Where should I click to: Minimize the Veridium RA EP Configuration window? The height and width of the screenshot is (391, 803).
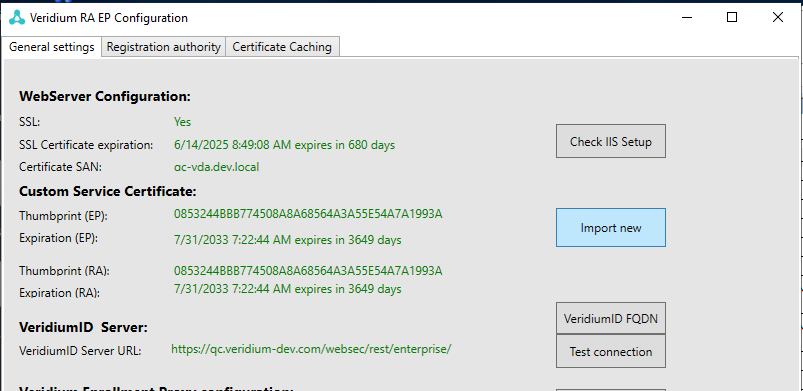click(x=687, y=17)
